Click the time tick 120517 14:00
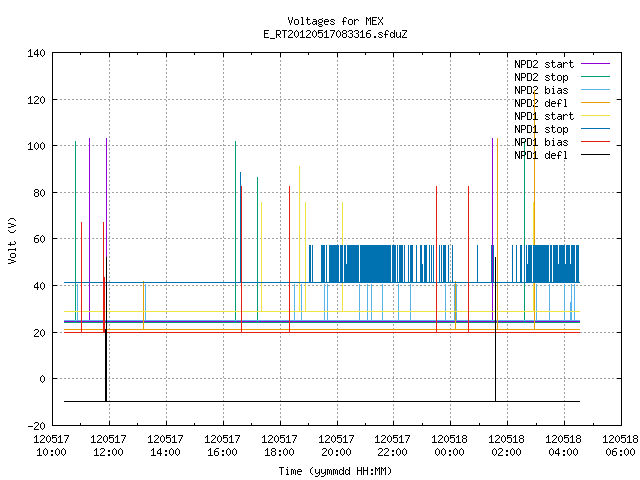Viewport: 640px width, 480px height. click(165, 446)
